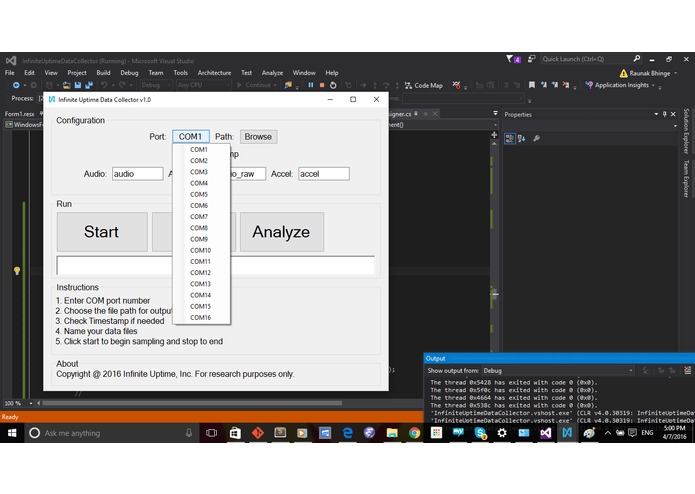Open File Explorer from the taskbar
The width and height of the screenshot is (695, 494).
pos(392,433)
